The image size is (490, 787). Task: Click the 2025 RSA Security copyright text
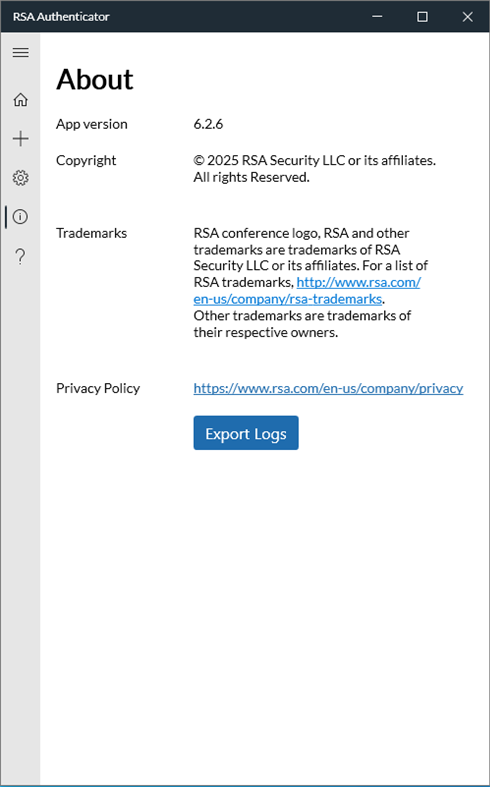[315, 169]
